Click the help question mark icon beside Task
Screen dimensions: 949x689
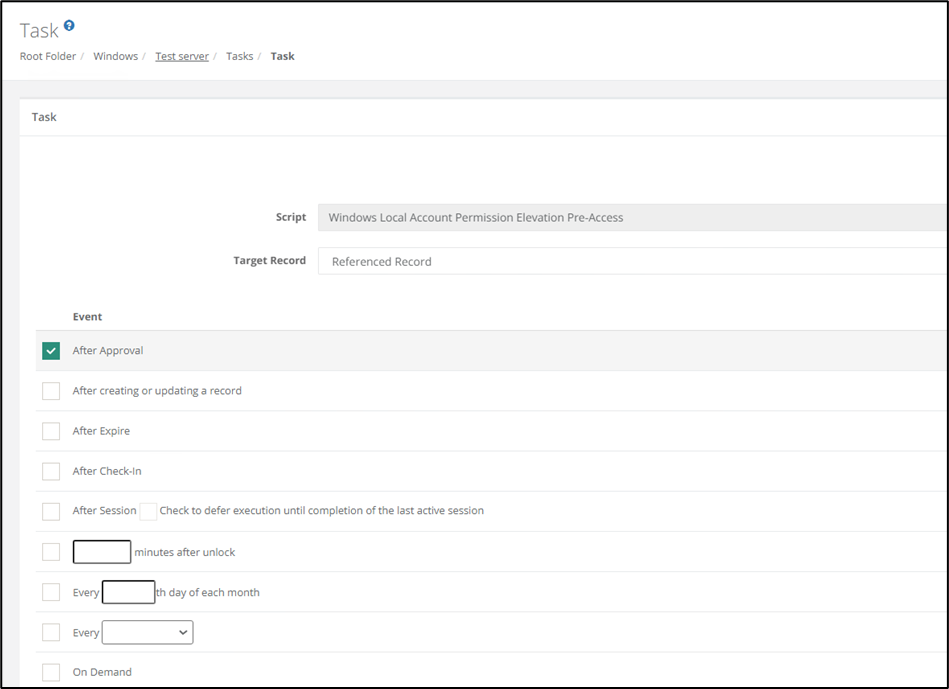coord(69,26)
